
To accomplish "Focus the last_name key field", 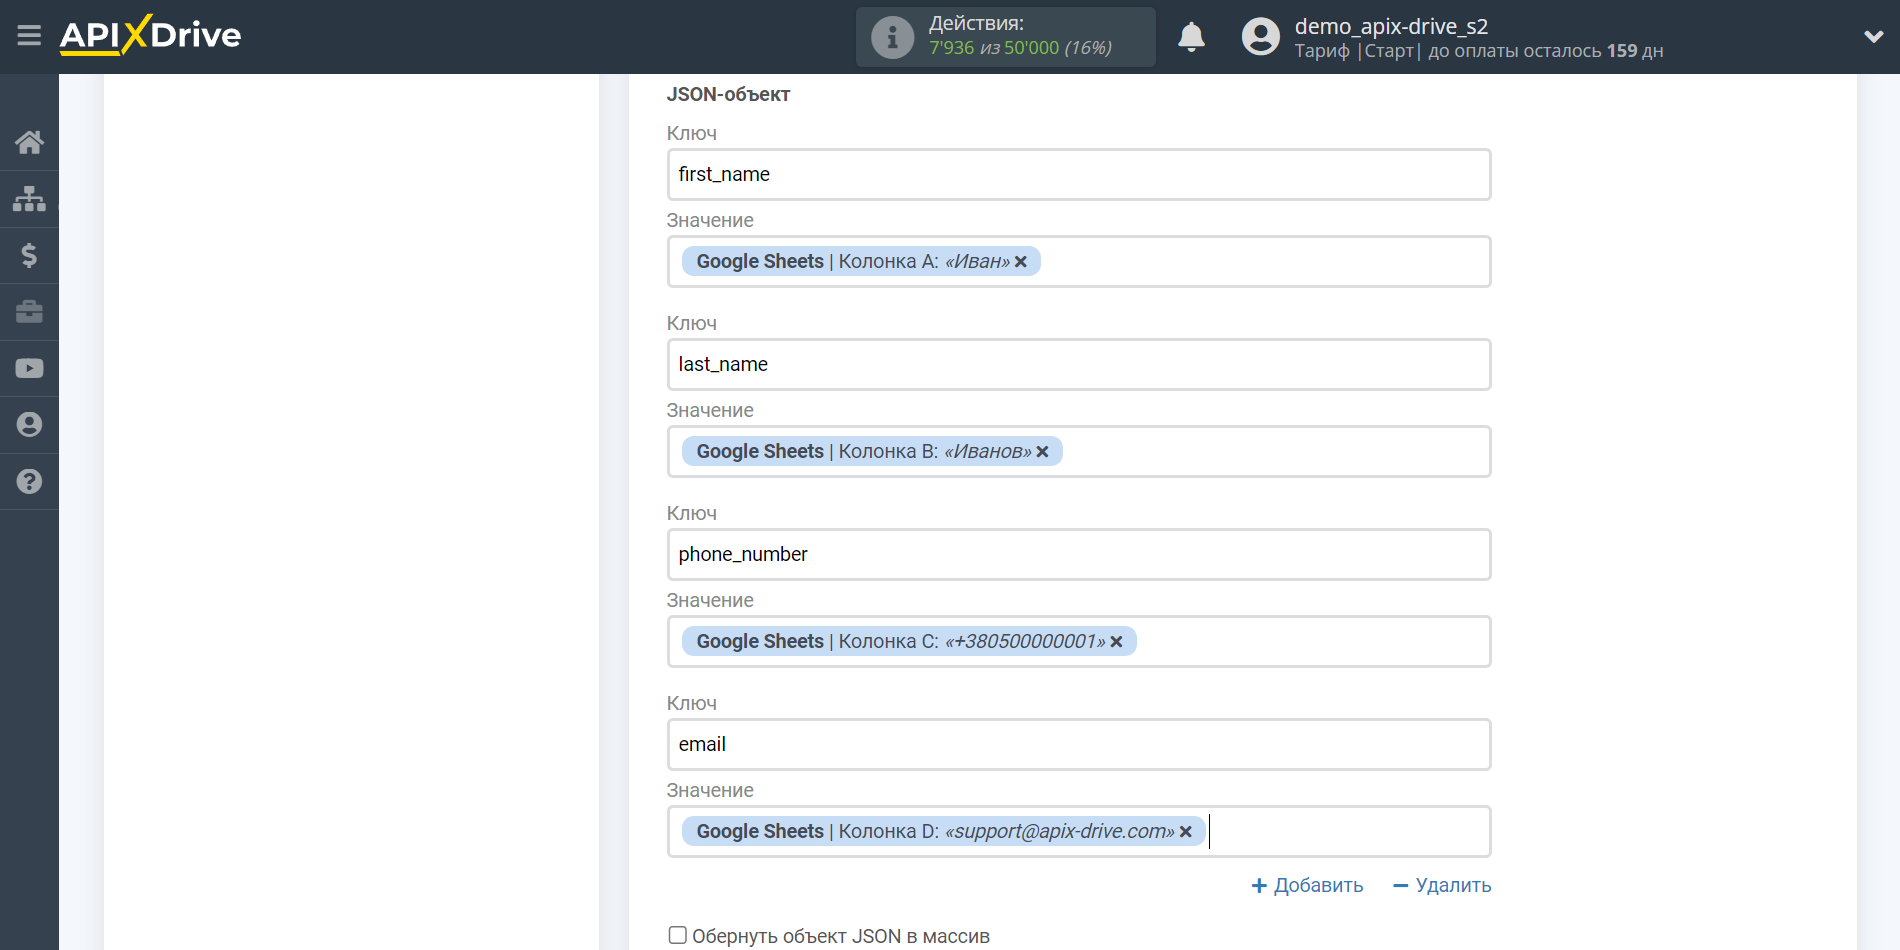I will pos(1079,364).
